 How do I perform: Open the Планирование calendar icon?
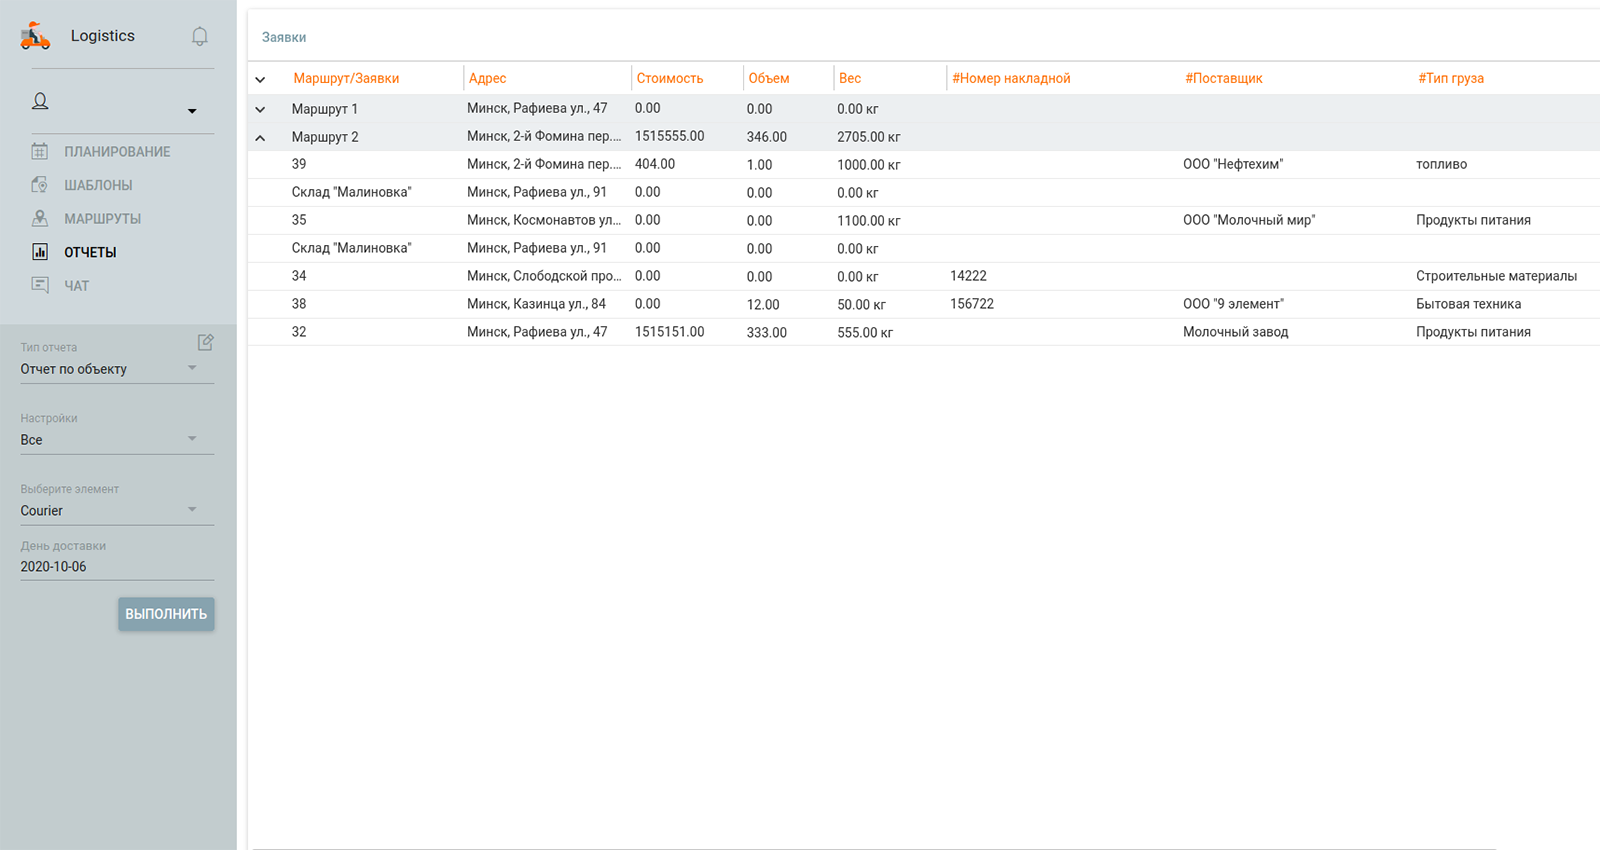click(x=40, y=152)
